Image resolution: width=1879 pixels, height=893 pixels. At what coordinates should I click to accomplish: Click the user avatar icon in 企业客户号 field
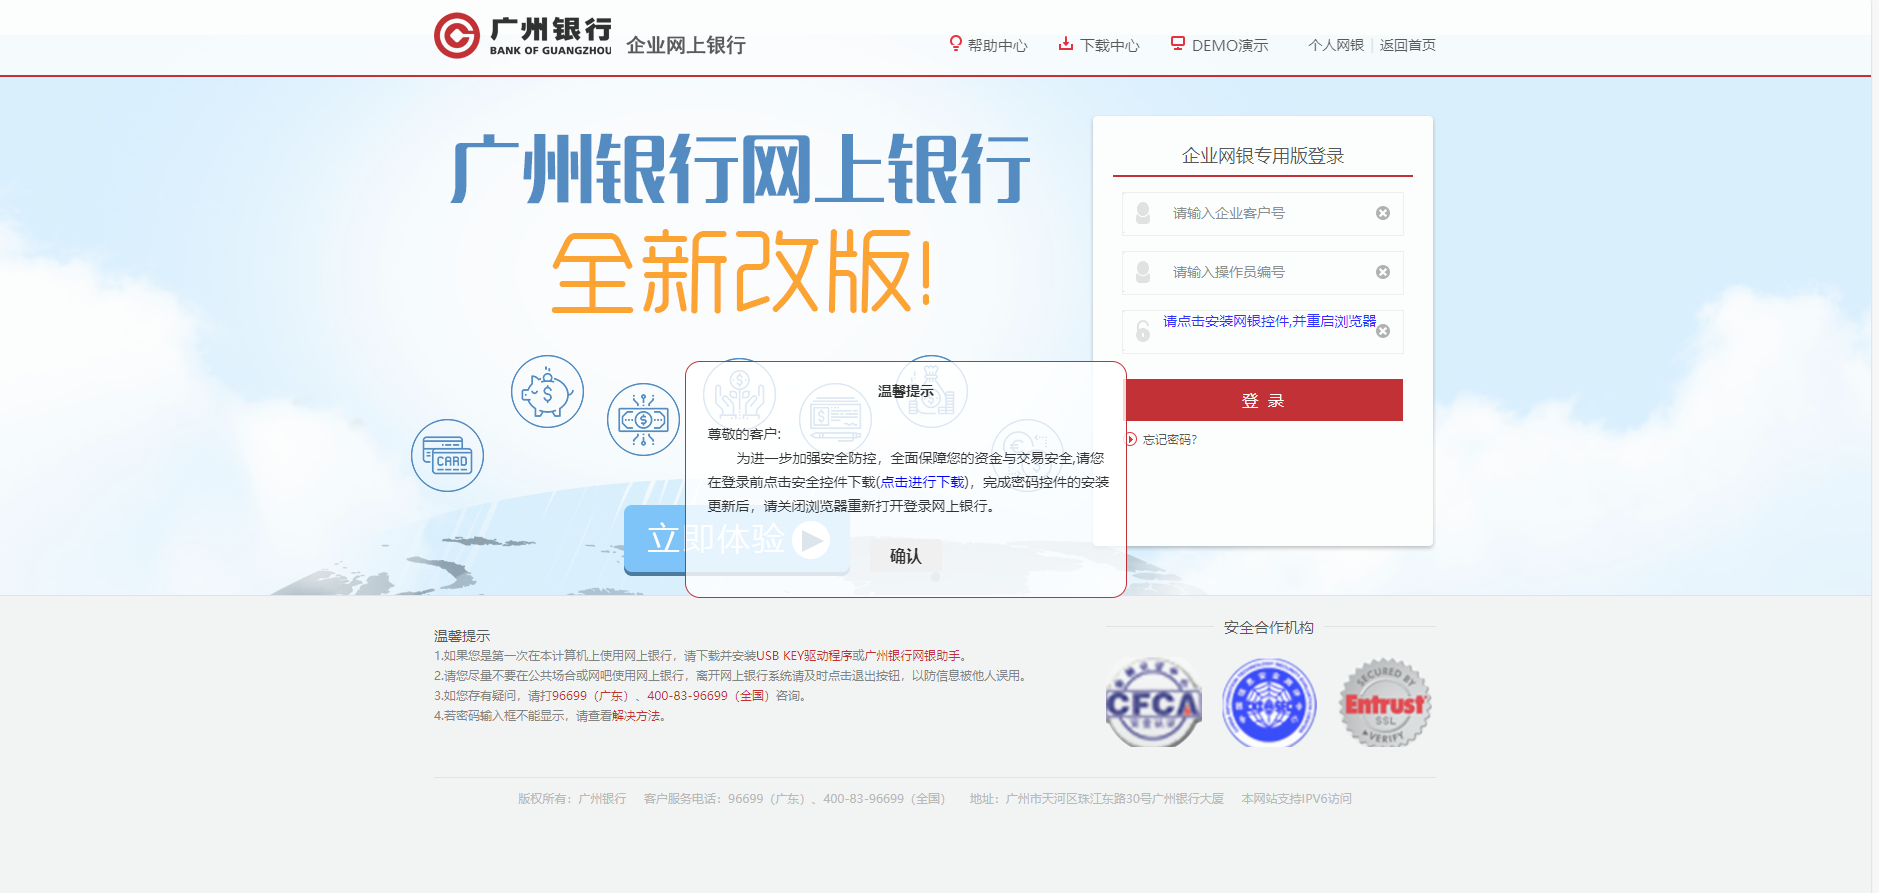tap(1143, 213)
